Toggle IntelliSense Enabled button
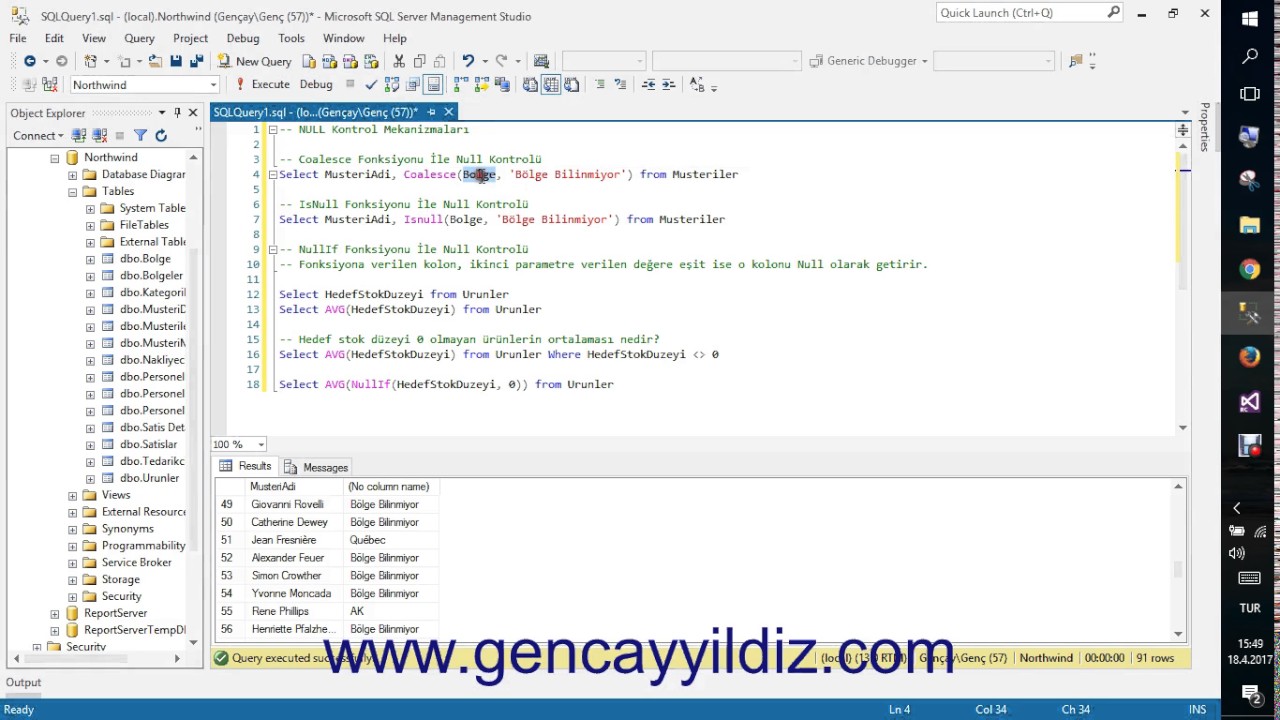Image resolution: width=1280 pixels, height=720 pixels. (x=433, y=85)
